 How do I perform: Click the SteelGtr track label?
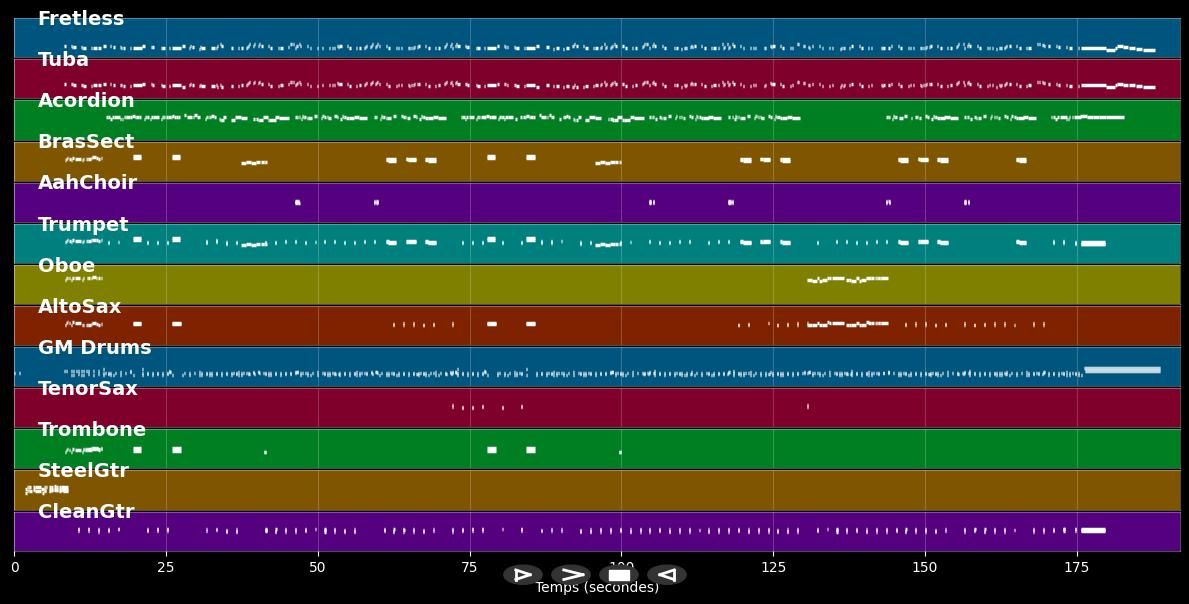click(x=83, y=471)
